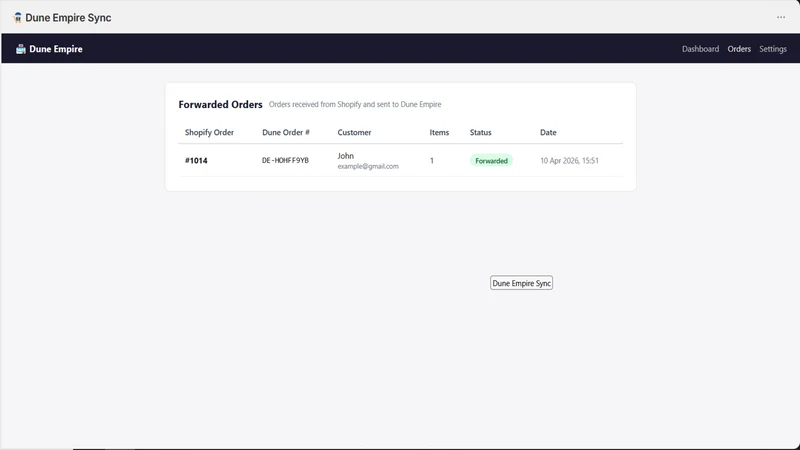Click the Dune Empire brand name in navbar
The image size is (800, 450).
(56, 49)
